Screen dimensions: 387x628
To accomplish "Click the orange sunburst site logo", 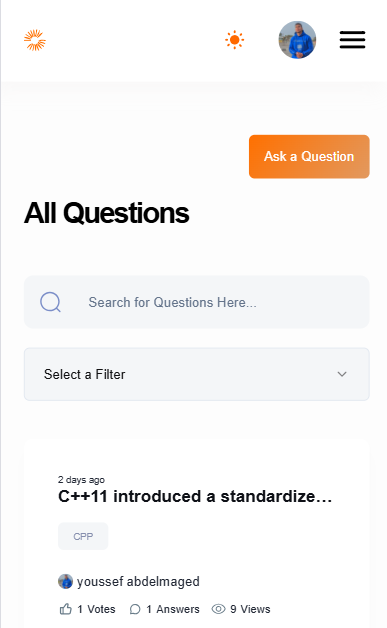I will 35,40.
